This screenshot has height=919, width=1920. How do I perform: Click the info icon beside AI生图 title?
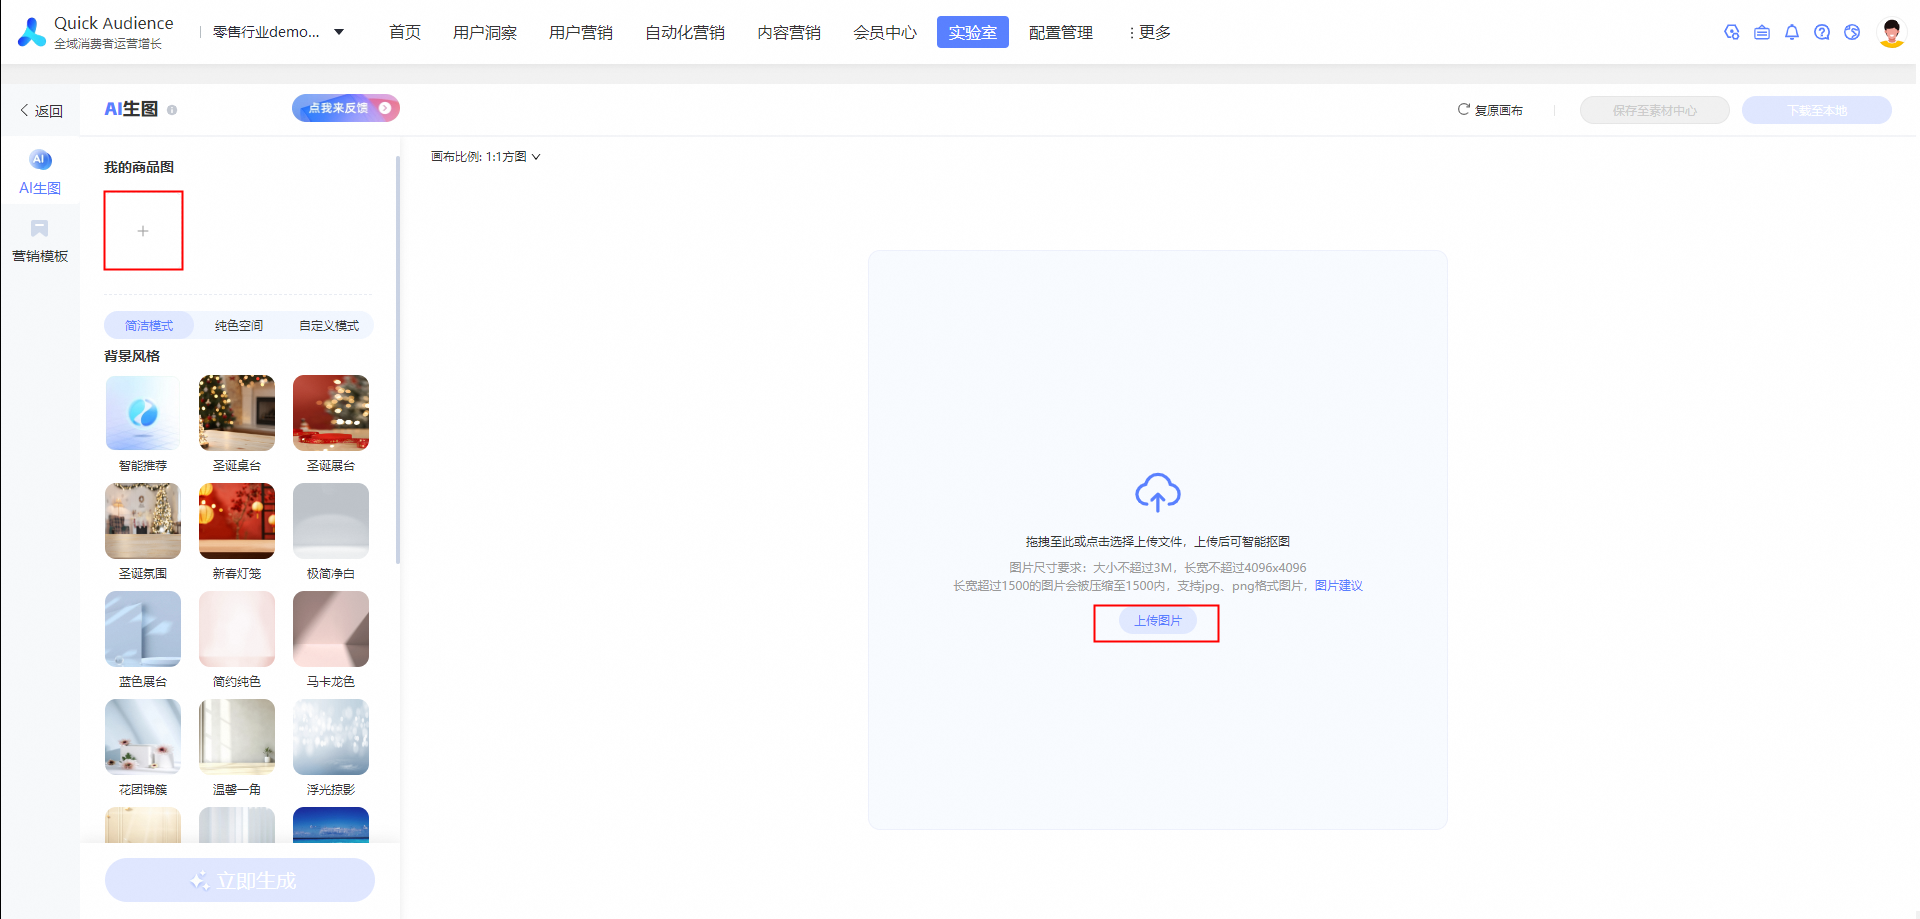click(x=172, y=110)
